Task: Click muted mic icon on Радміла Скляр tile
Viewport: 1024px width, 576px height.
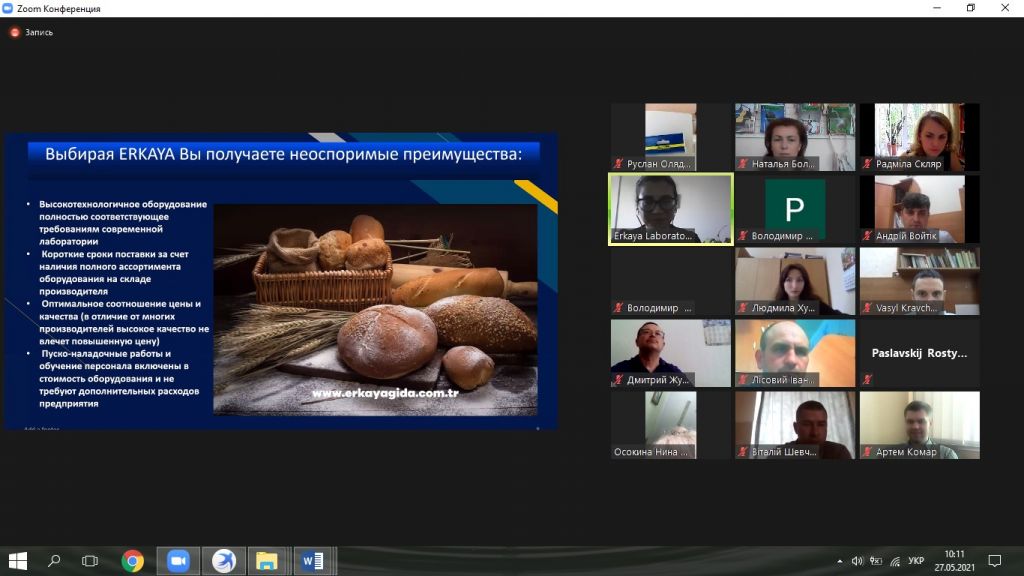Action: point(867,164)
